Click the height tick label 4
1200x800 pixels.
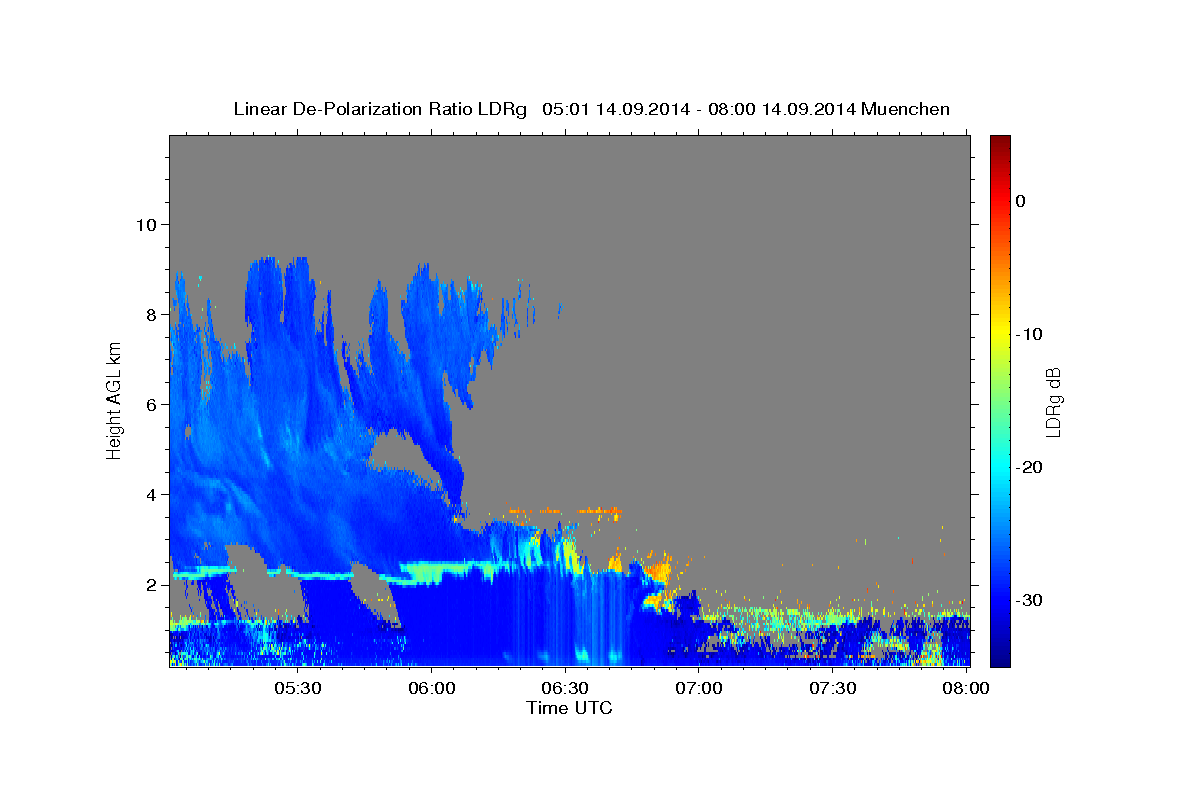149,494
